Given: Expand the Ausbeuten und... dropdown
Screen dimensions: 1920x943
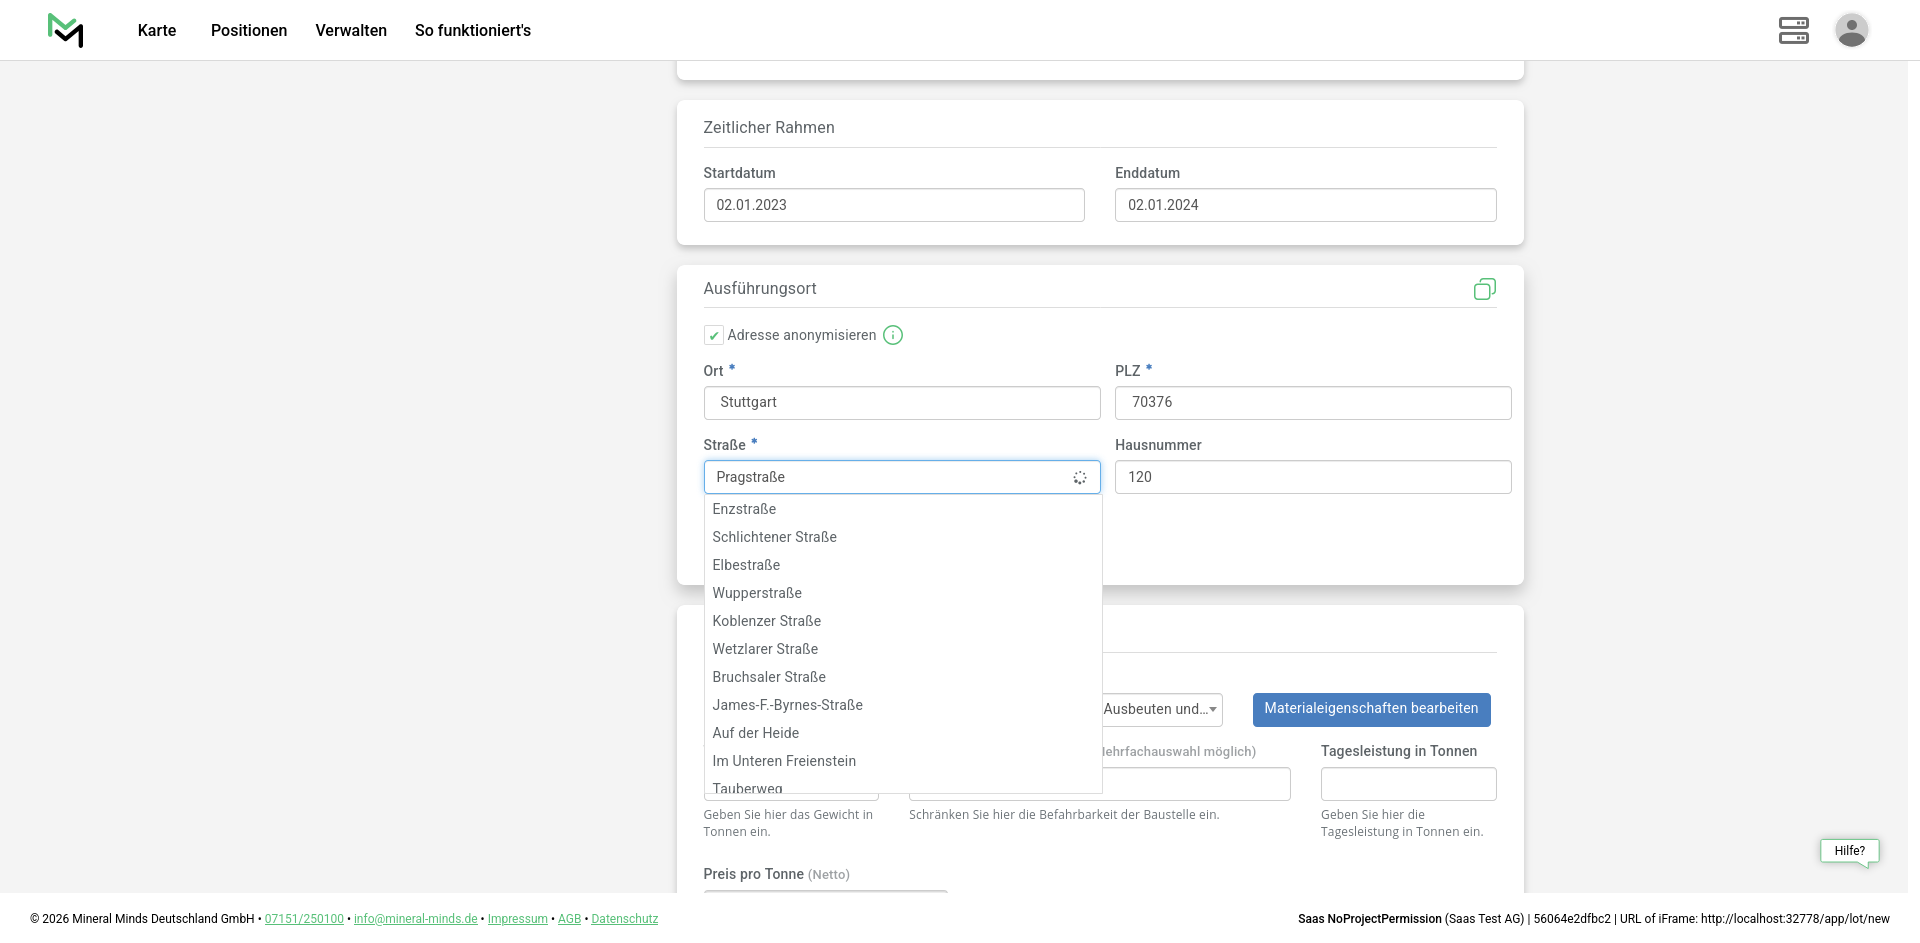Looking at the screenshot, I should coord(1162,709).
